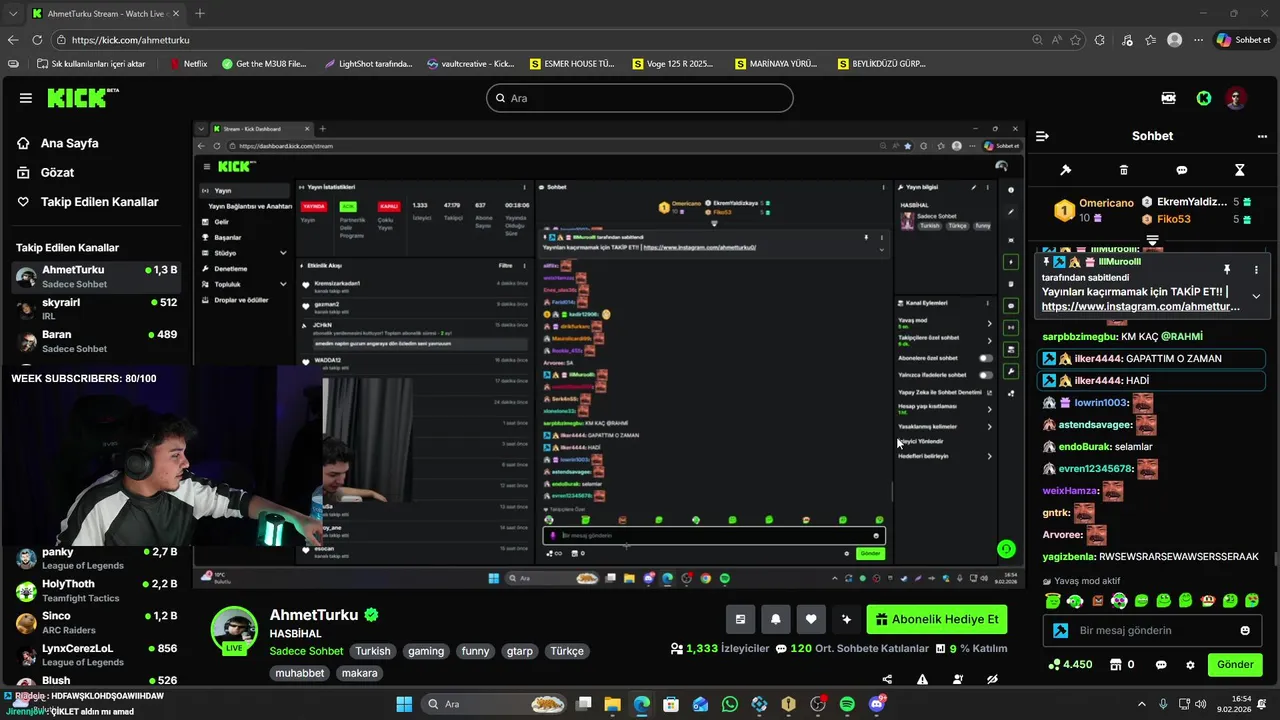Open the Sinco ARC Raiders channel
The width and height of the screenshot is (1280, 720).
tap(96, 623)
